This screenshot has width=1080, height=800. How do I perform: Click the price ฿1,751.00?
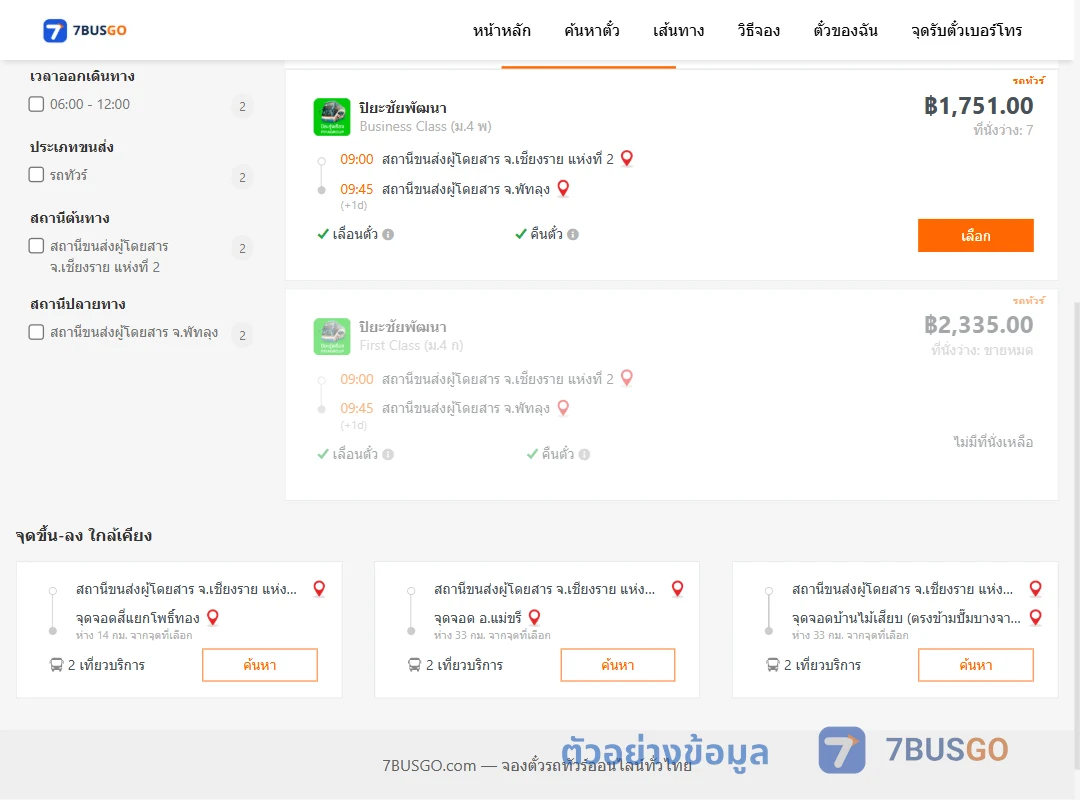coord(978,105)
